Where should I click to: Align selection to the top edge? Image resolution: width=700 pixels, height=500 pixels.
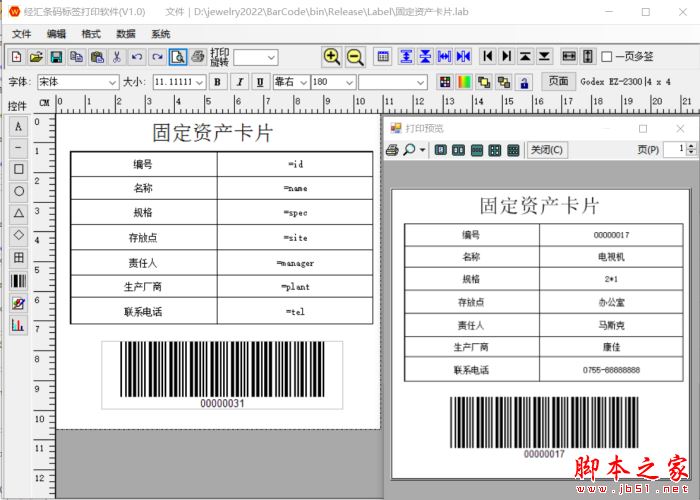tap(525, 56)
